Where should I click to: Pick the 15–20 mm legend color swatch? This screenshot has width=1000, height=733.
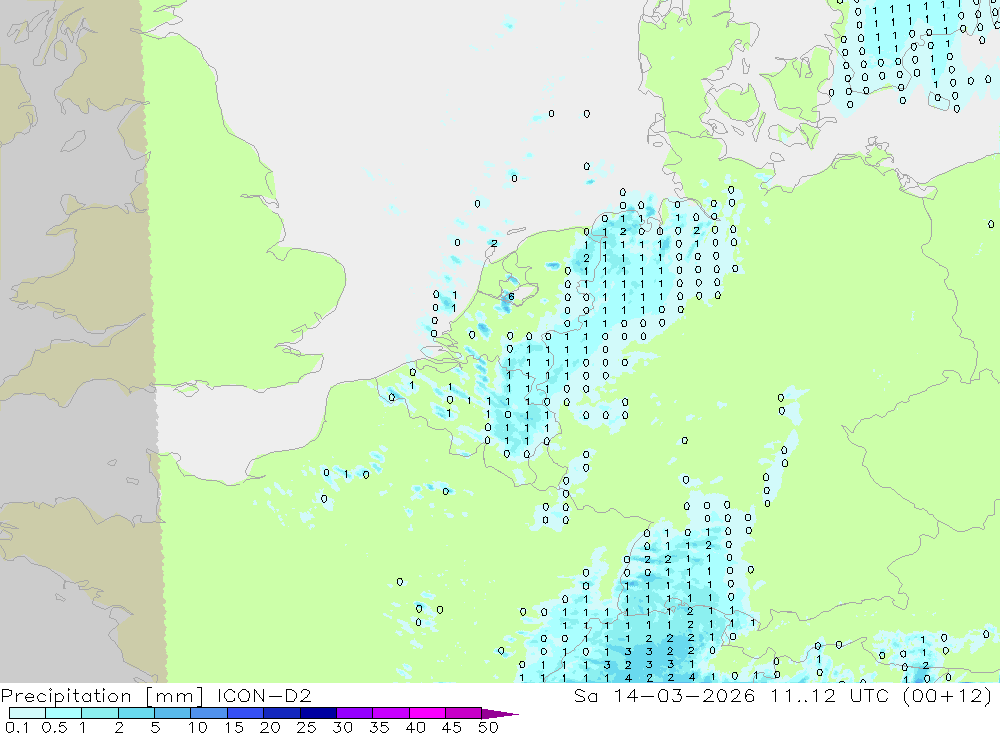coord(245,713)
